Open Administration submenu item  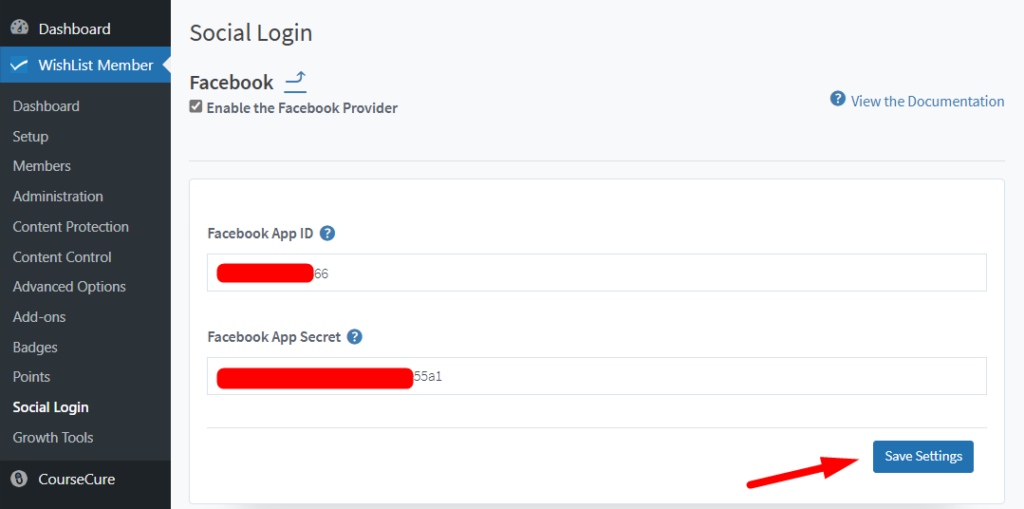(58, 196)
